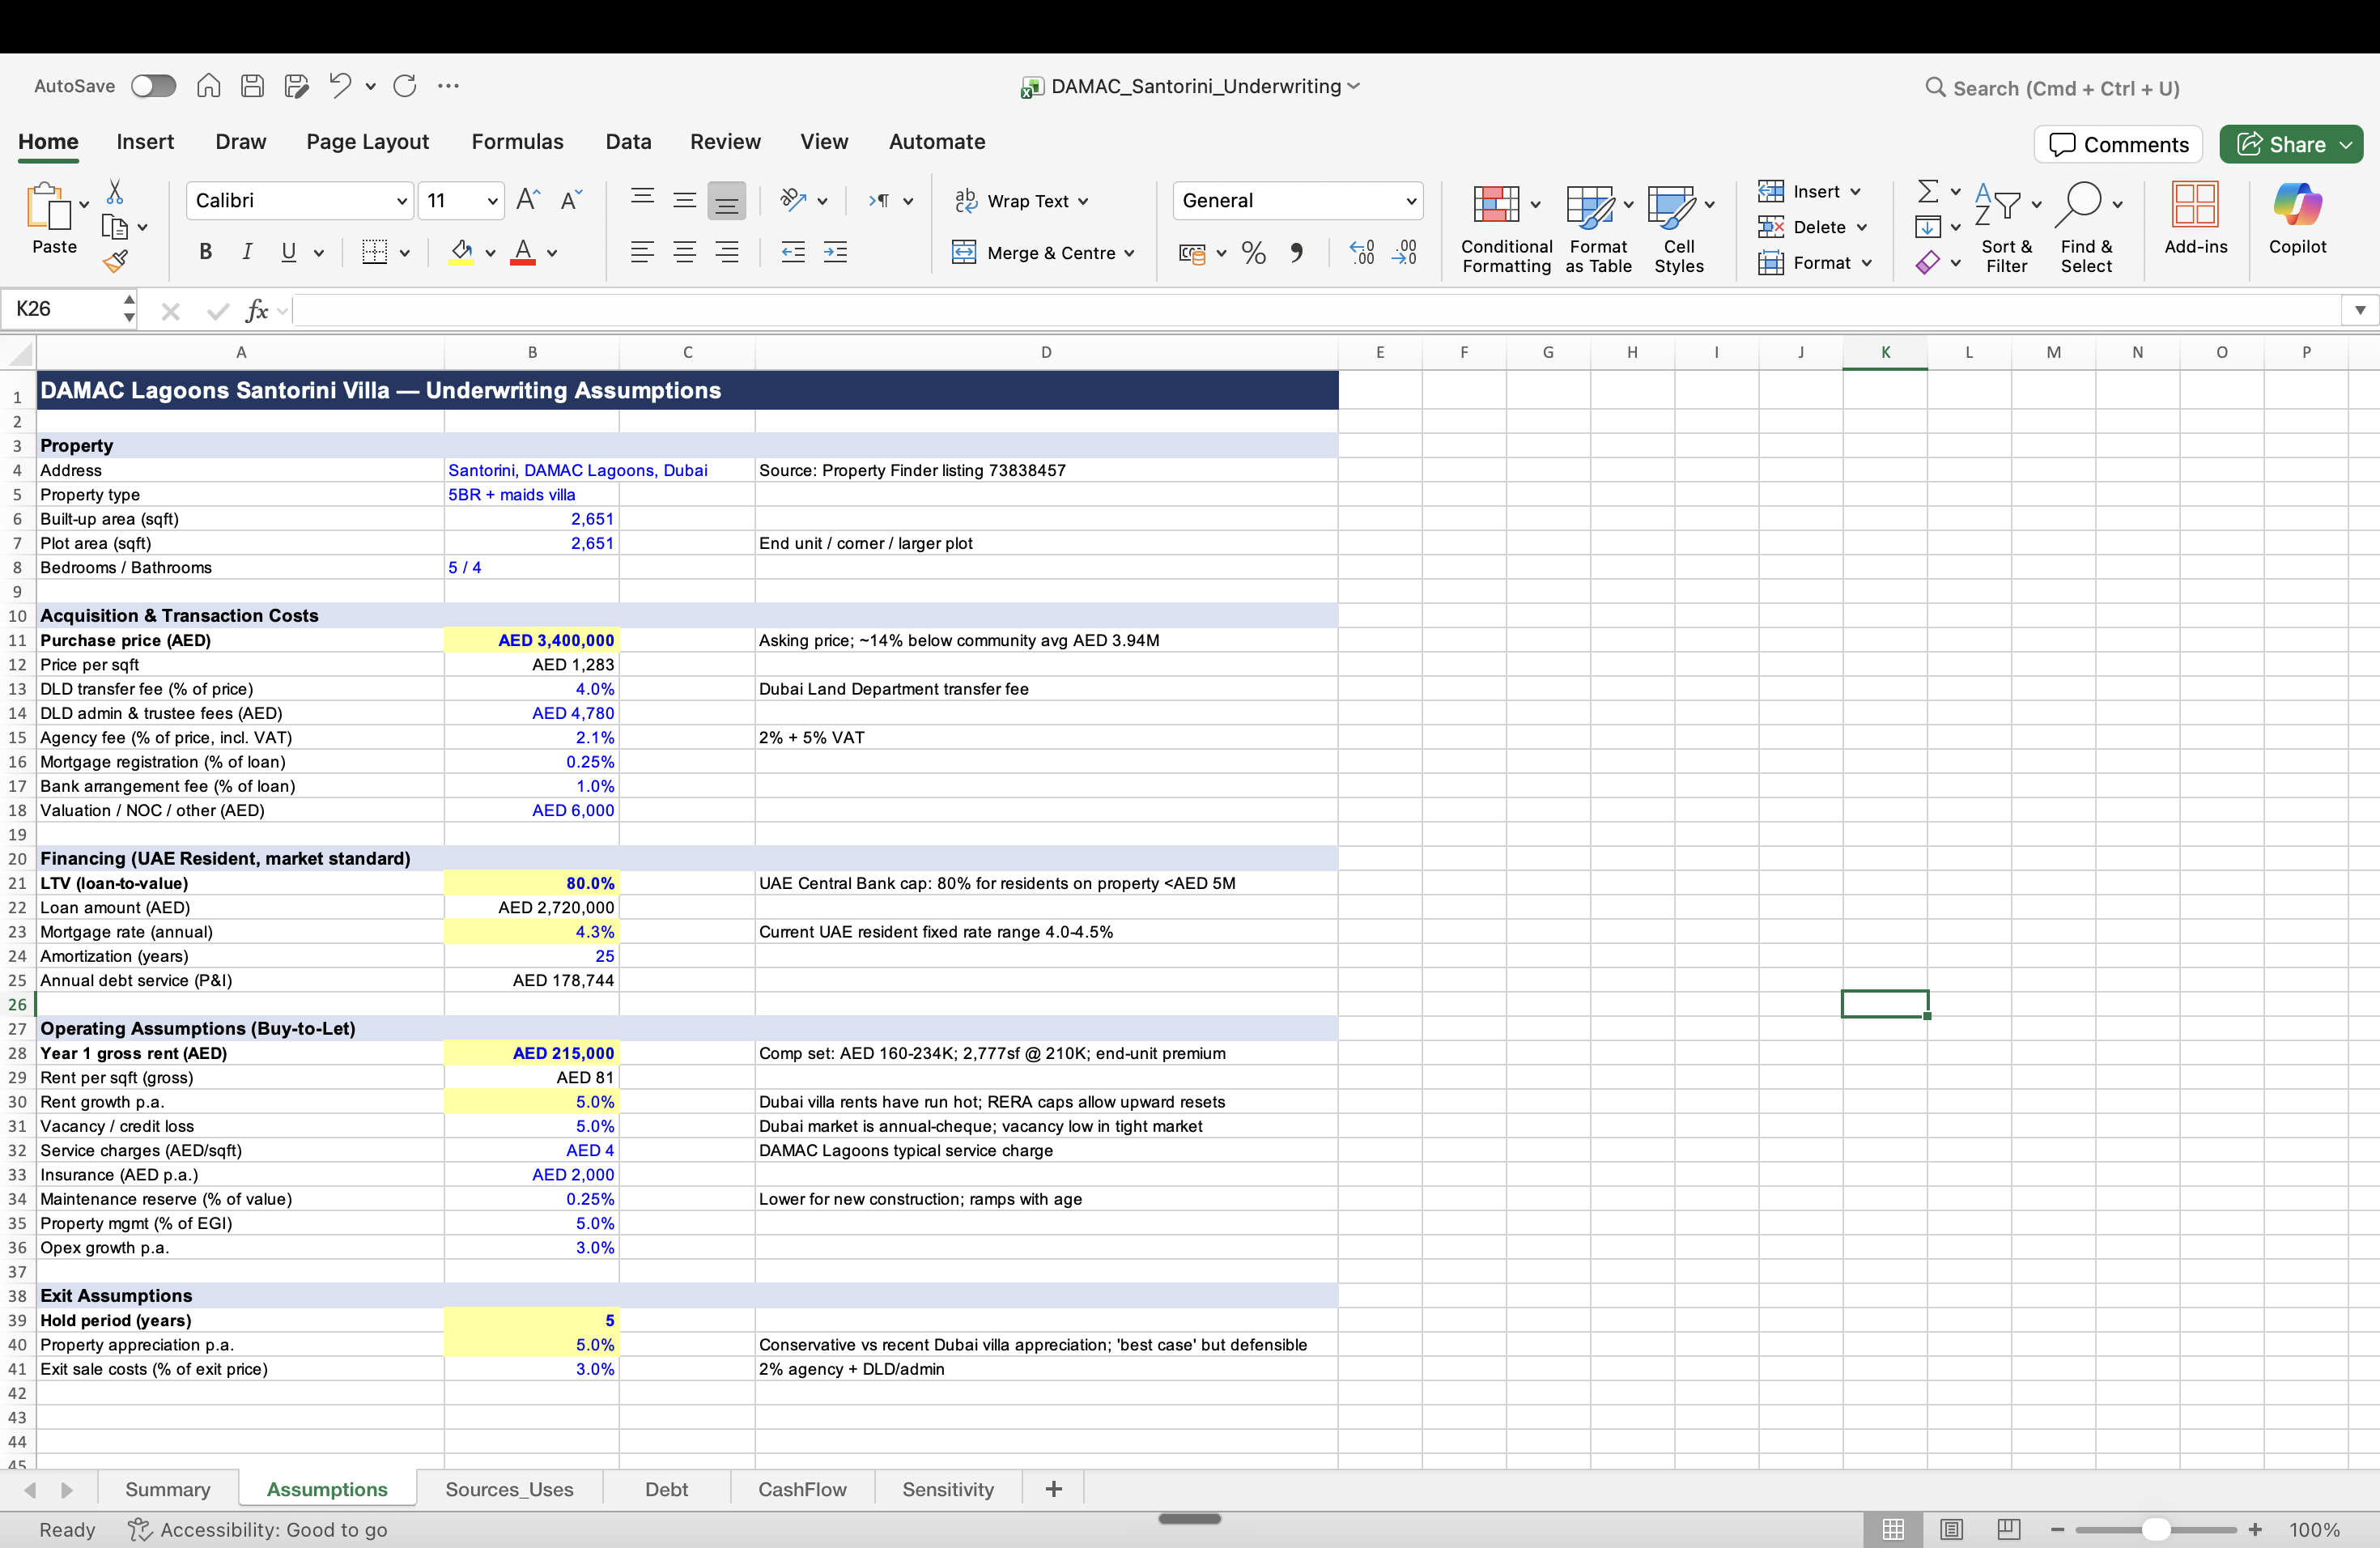The height and width of the screenshot is (1548, 2380).
Task: Toggle the AutoSave switch
Action: 153,86
